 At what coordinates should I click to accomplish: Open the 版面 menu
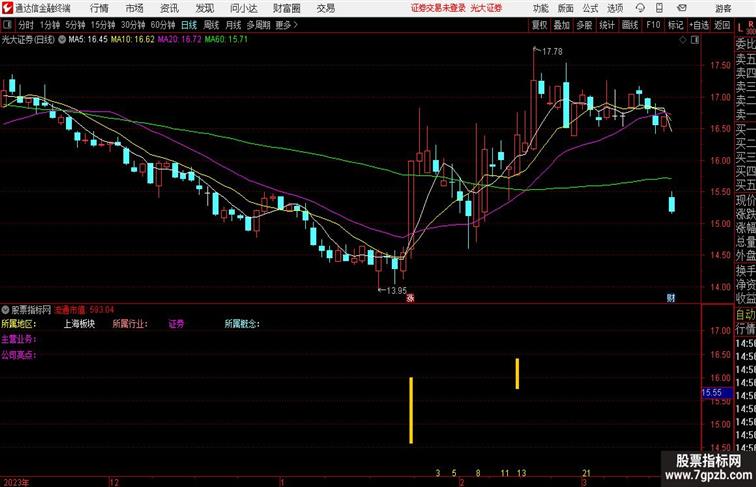coord(566,8)
